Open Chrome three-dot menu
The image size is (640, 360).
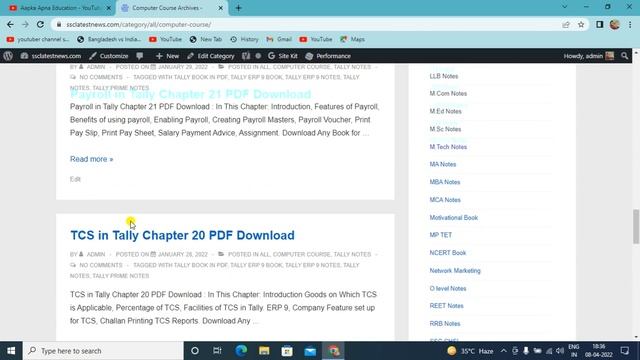pos(630,24)
